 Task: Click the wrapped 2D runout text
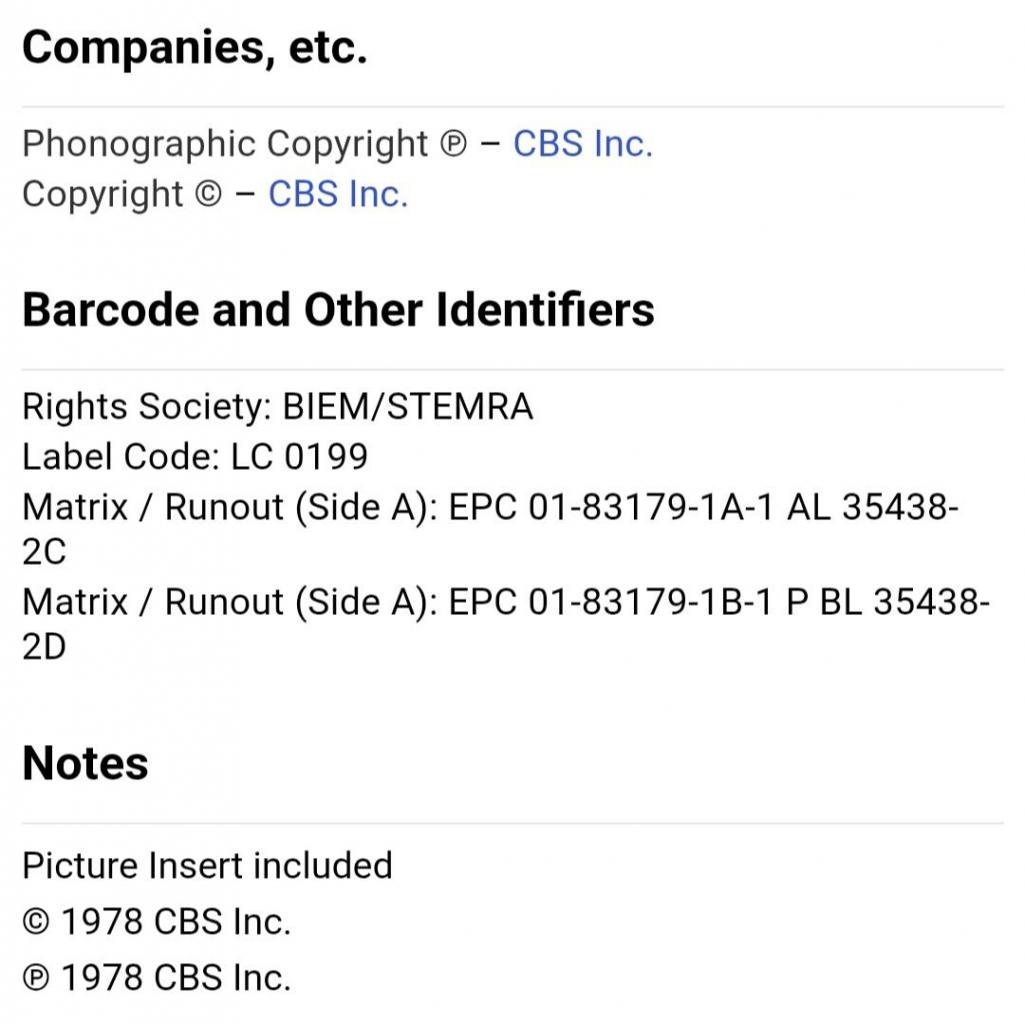[x=44, y=648]
